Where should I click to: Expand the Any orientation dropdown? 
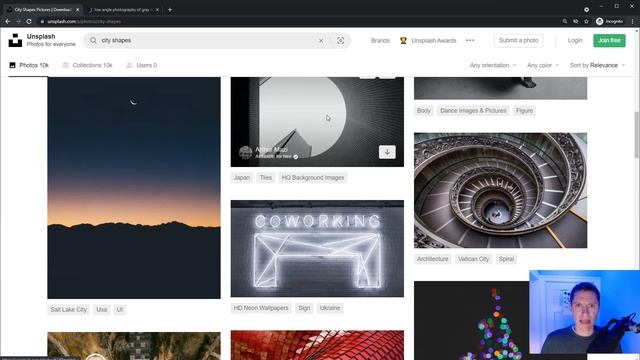[x=493, y=65]
